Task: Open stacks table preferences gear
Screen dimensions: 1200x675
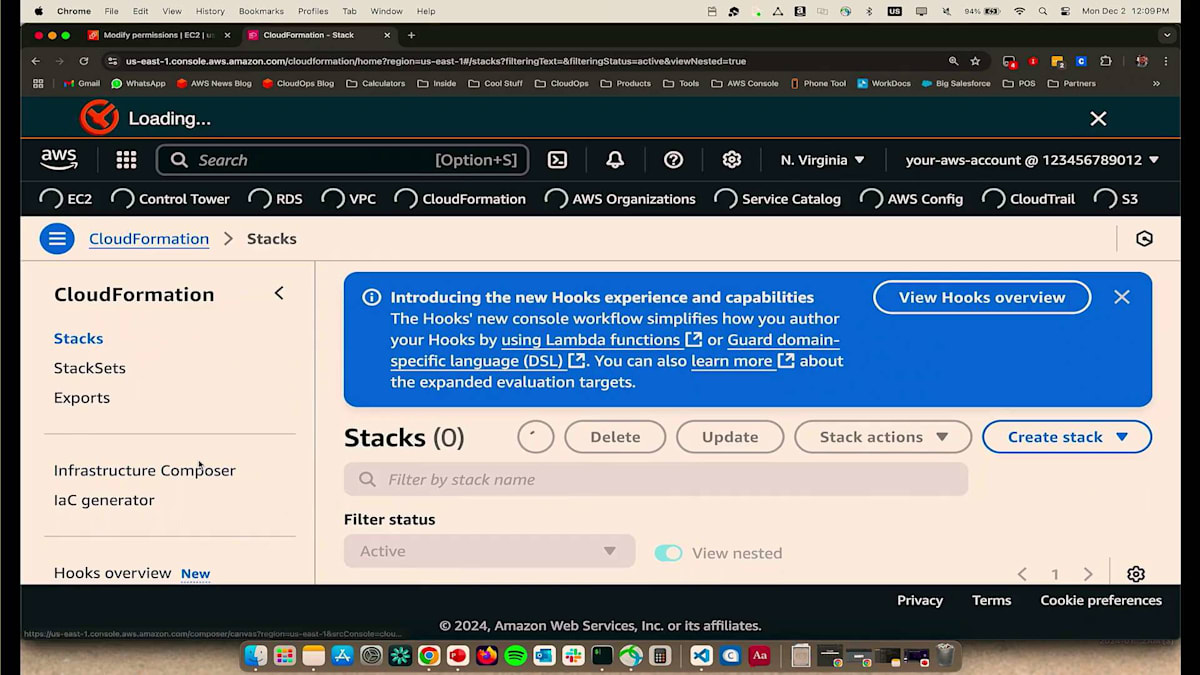Action: 1136,574
